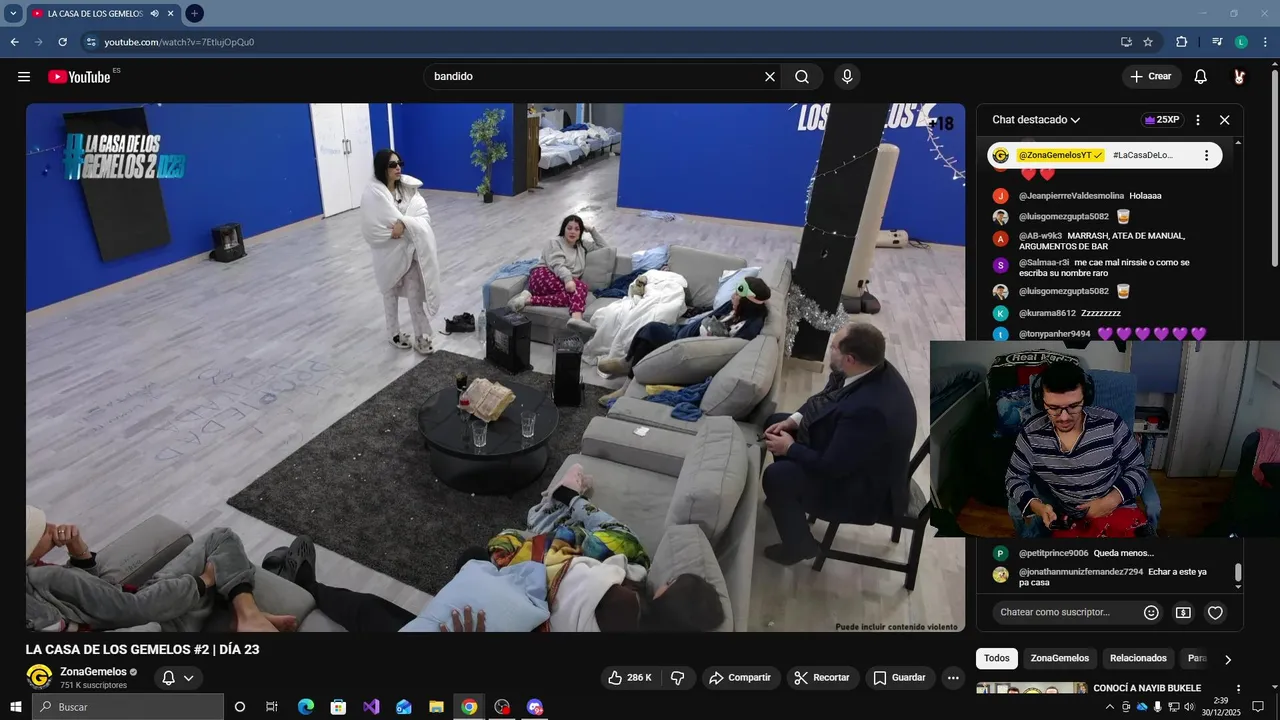Image resolution: width=1280 pixels, height=720 pixels.
Task: Reload the page in browser
Action: coord(62,42)
